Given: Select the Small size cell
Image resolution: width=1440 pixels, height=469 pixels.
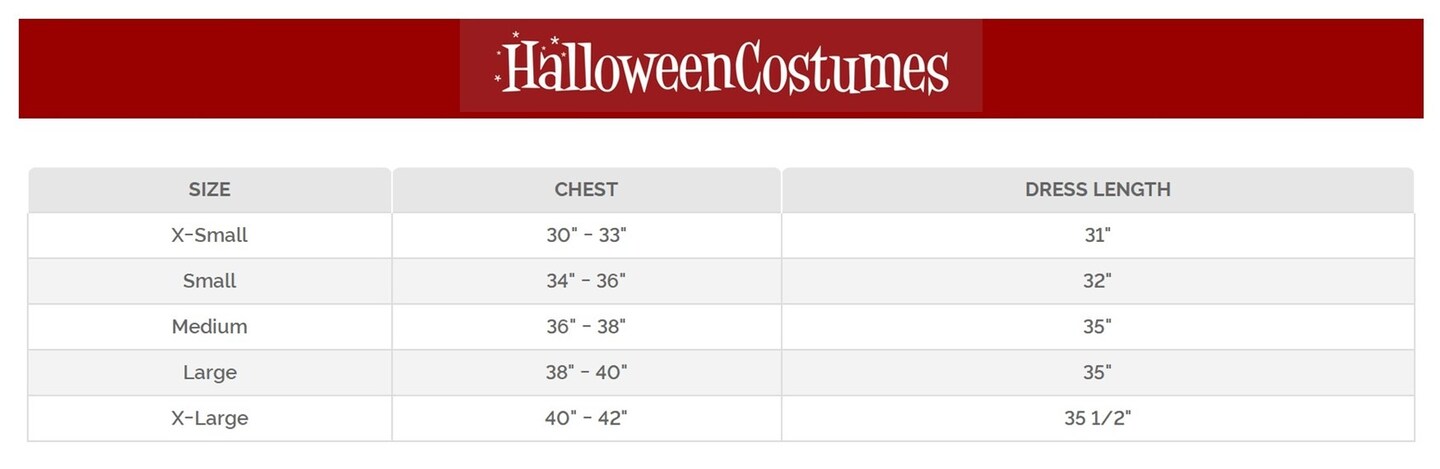Looking at the screenshot, I should click(x=209, y=282).
